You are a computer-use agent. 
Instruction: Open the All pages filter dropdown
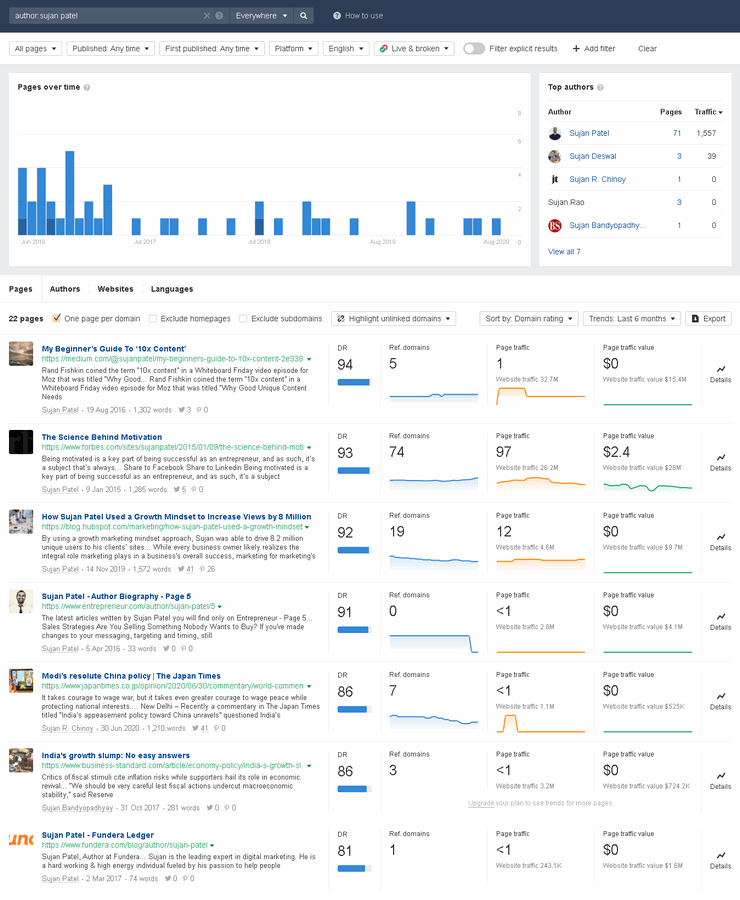36,49
